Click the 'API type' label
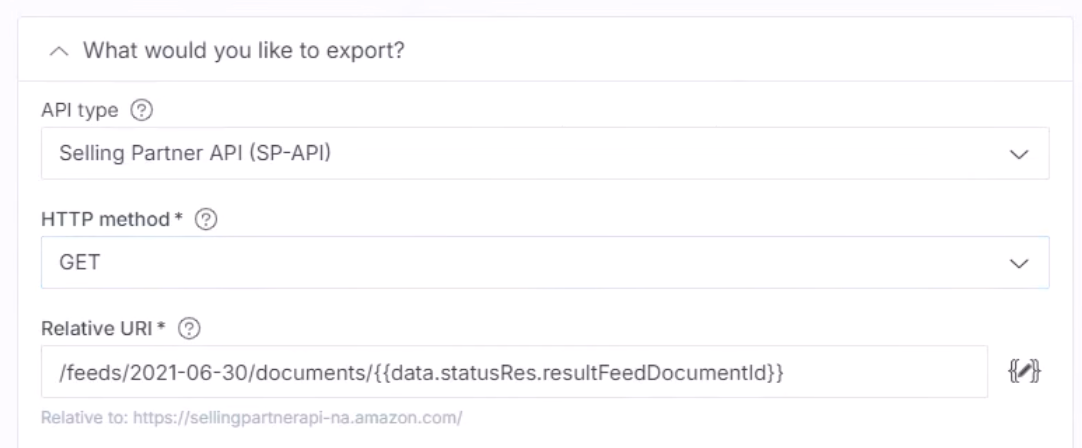The image size is (1082, 448). [x=79, y=110]
